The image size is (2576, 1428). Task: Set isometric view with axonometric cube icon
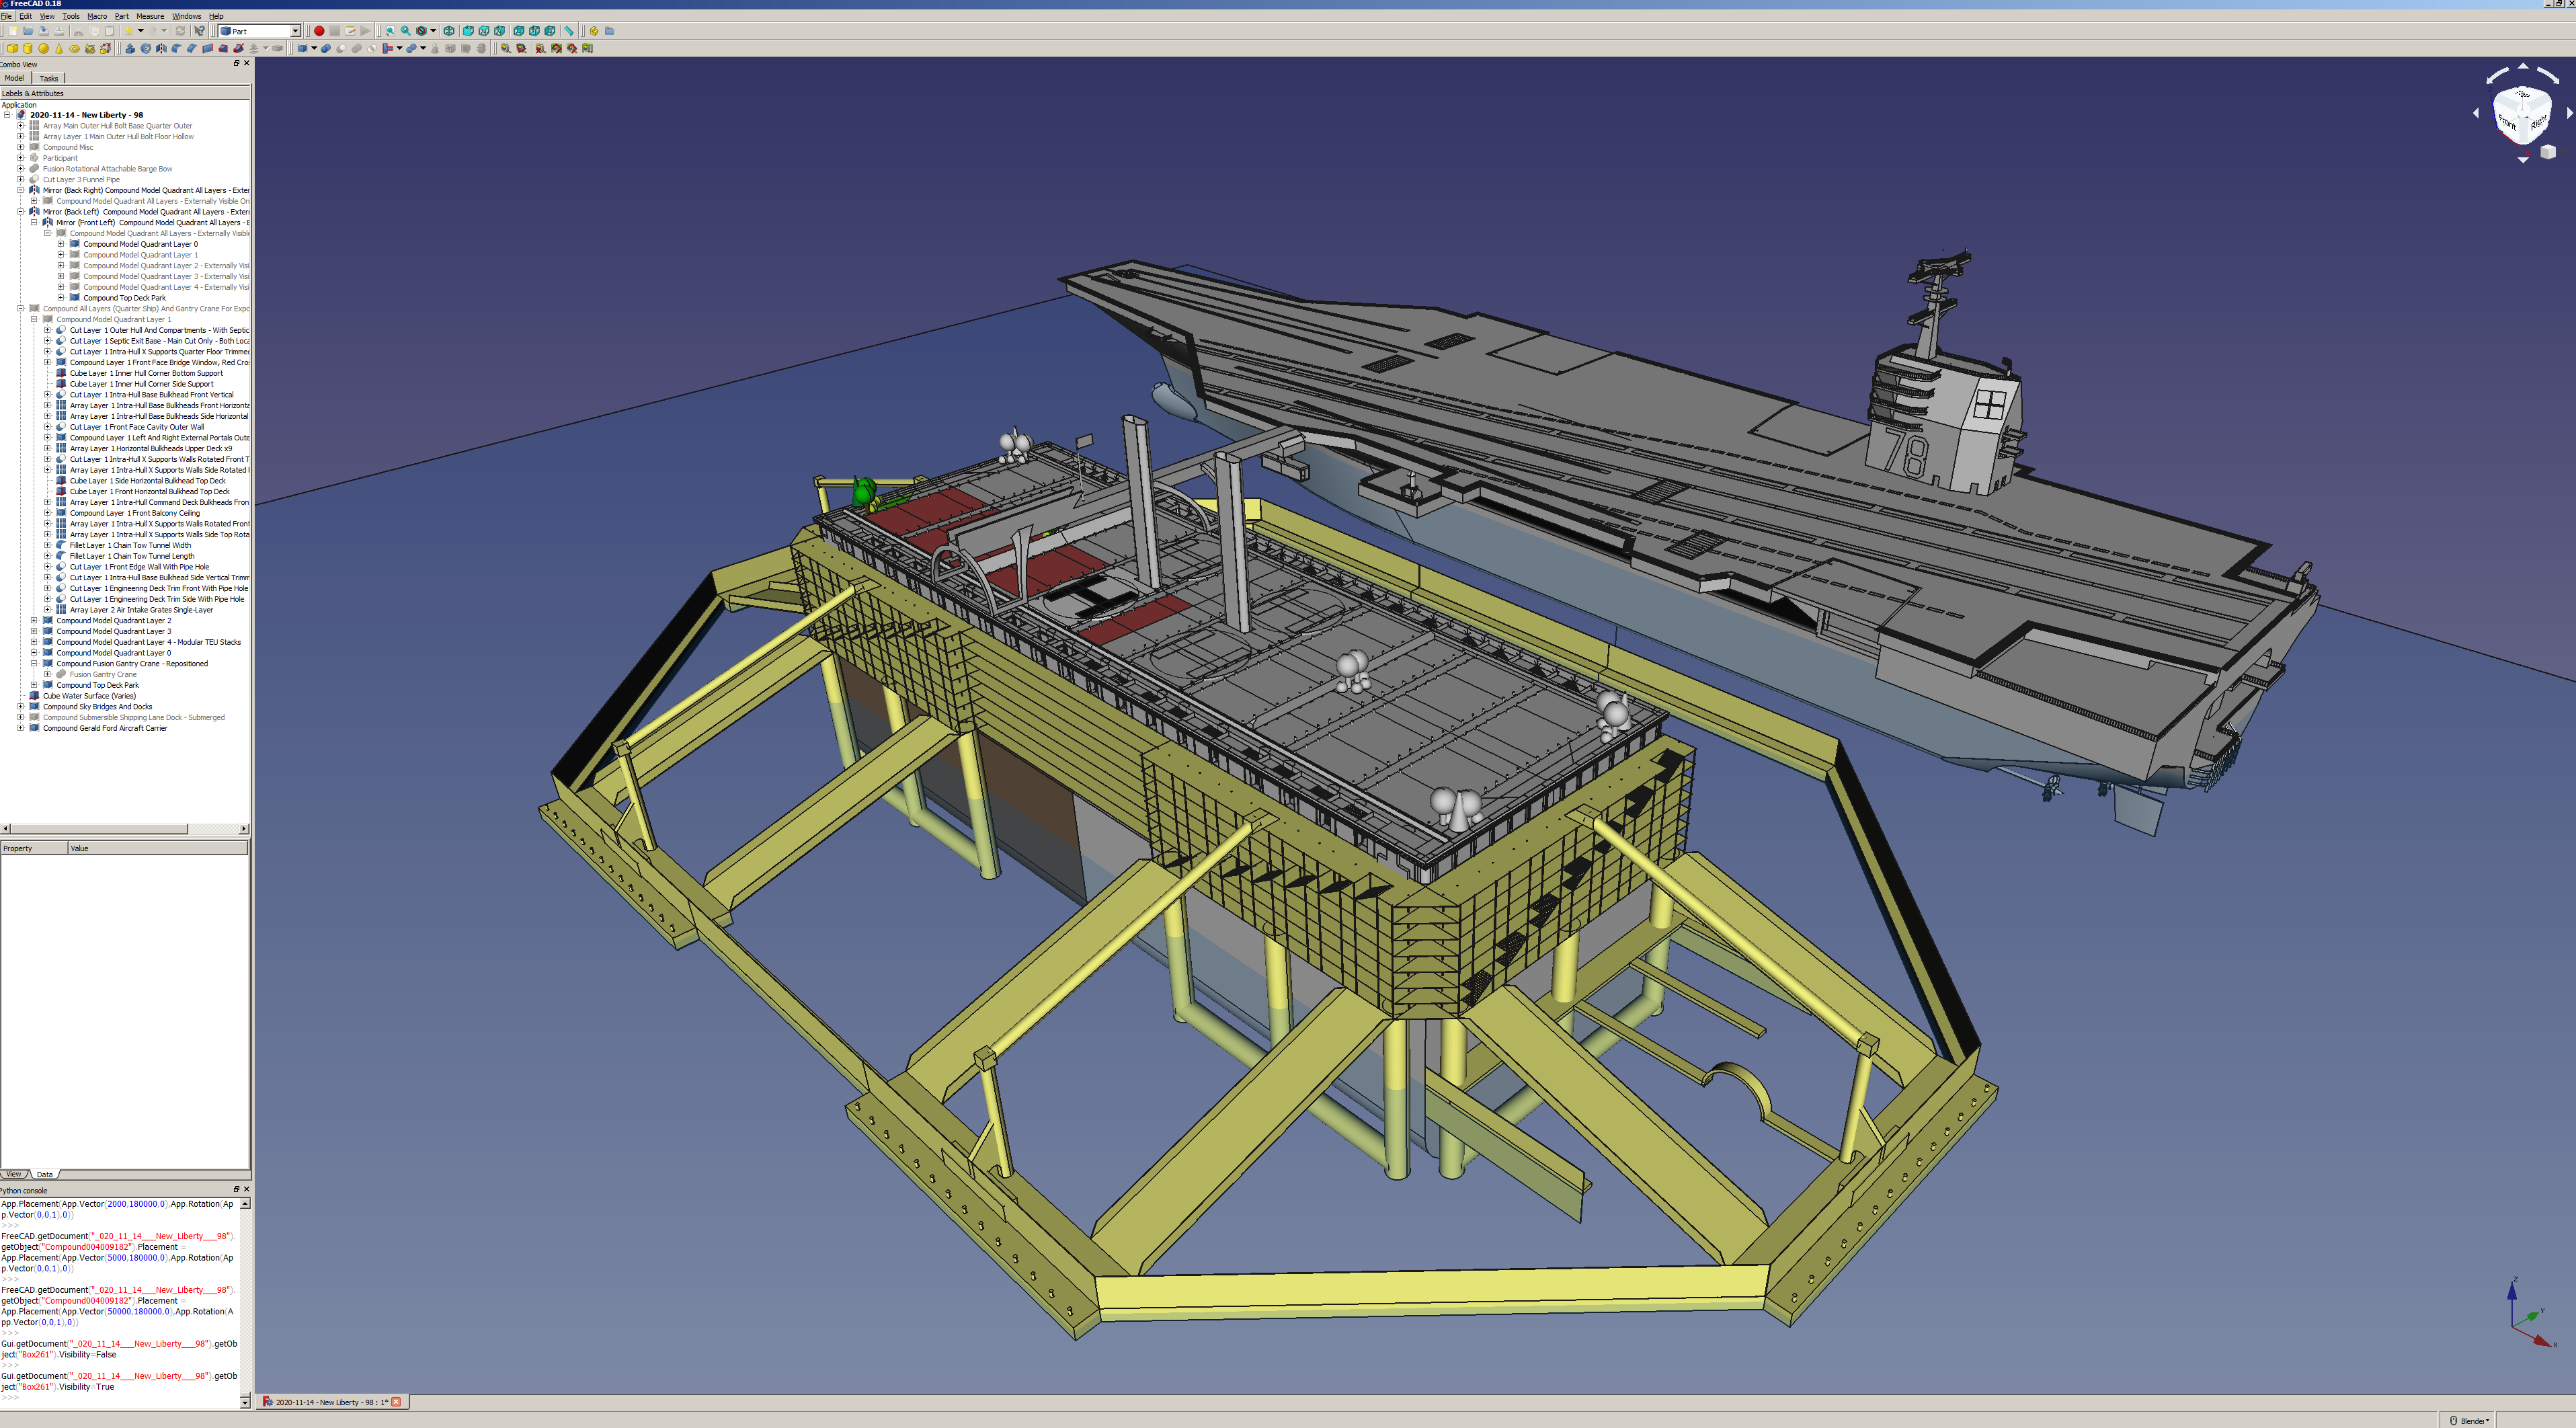[x=449, y=31]
